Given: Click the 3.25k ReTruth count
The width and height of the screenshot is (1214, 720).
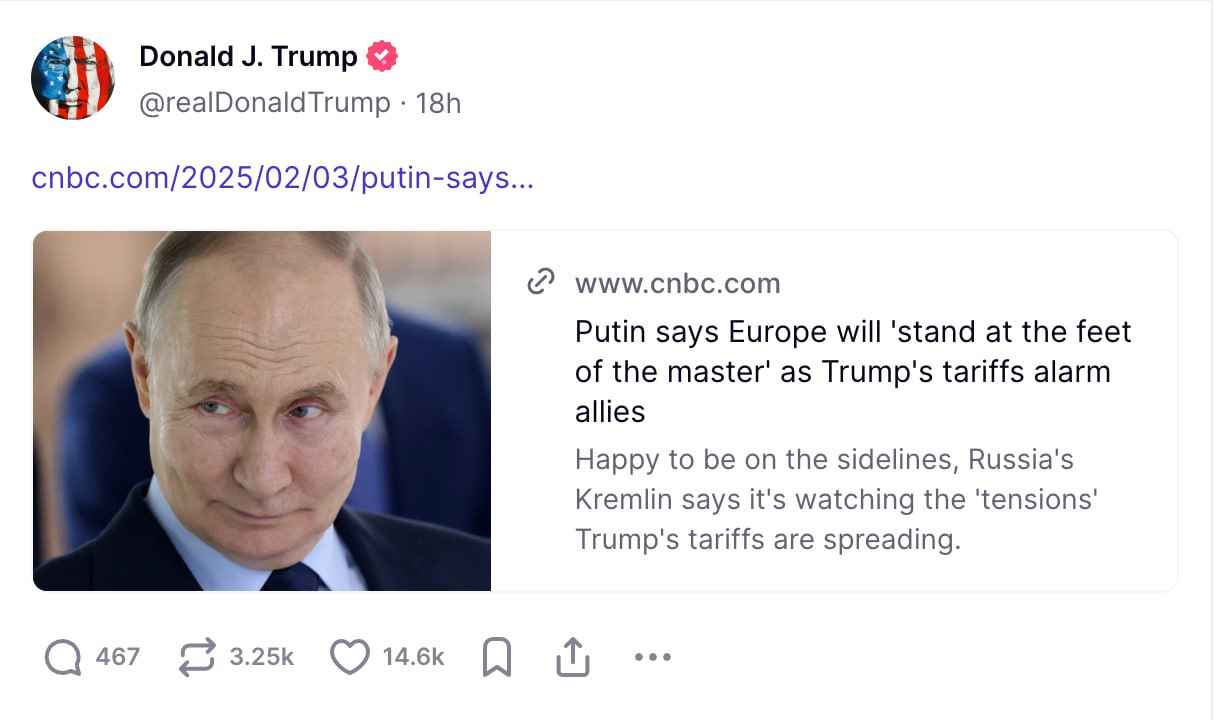Looking at the screenshot, I should [261, 657].
